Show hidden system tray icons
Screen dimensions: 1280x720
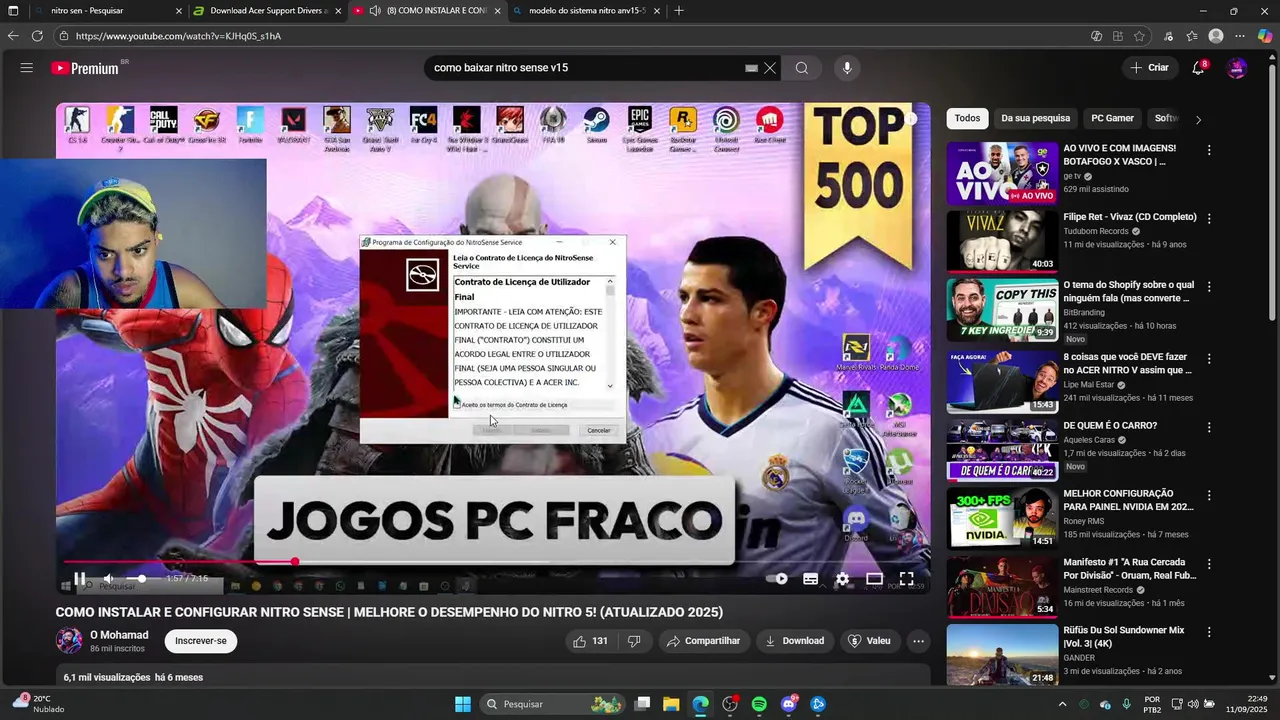tap(1061, 704)
